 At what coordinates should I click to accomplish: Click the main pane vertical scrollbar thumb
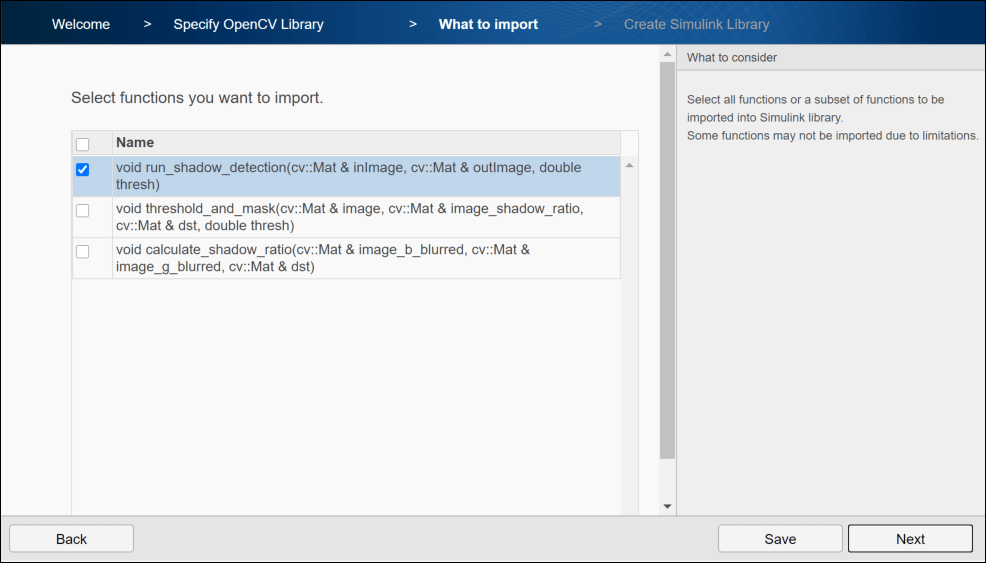(x=668, y=260)
